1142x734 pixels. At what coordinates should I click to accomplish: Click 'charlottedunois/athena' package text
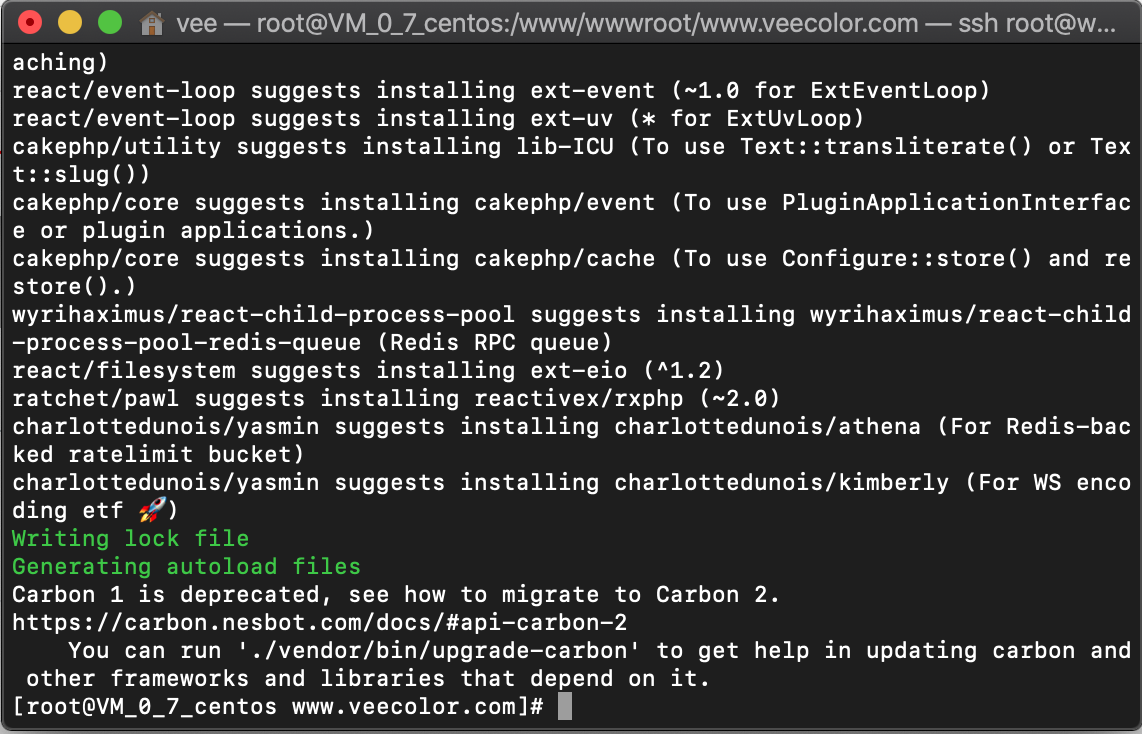pyautogui.click(x=768, y=427)
